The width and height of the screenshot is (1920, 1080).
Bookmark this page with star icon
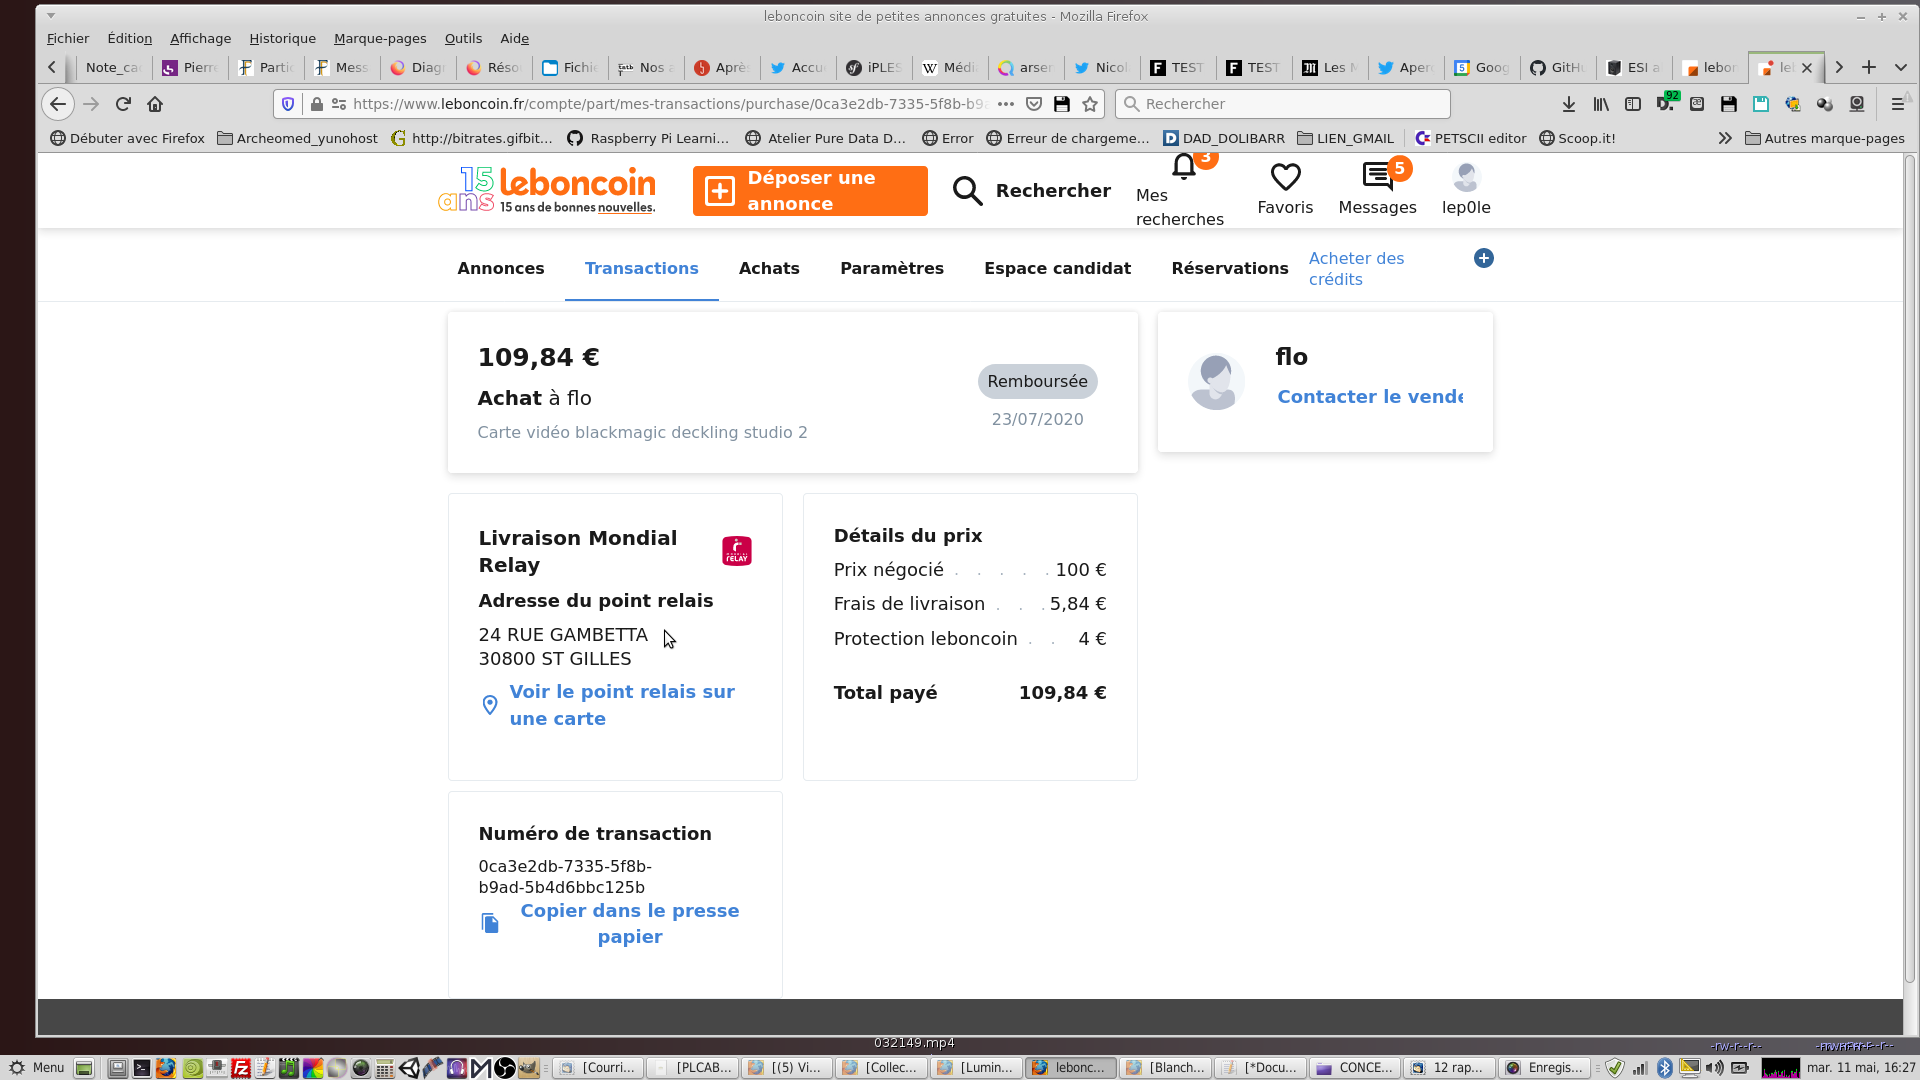[1090, 104]
